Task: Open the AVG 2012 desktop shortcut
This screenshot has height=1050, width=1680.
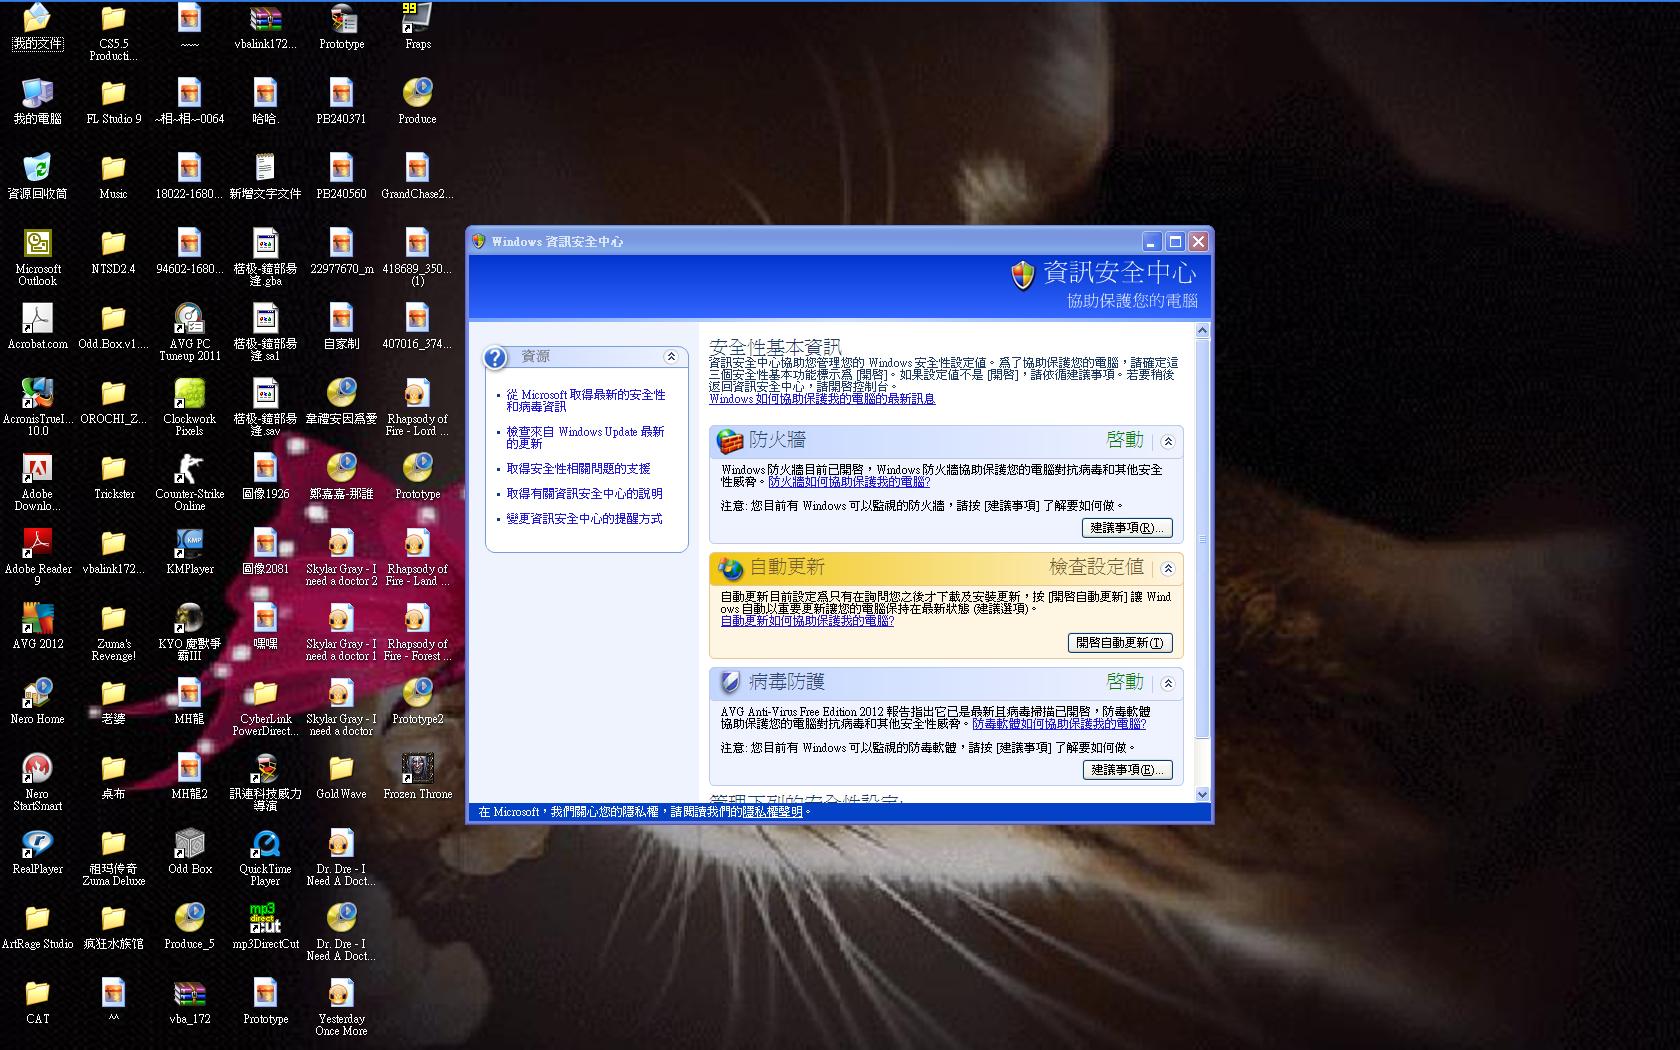Action: click(38, 626)
